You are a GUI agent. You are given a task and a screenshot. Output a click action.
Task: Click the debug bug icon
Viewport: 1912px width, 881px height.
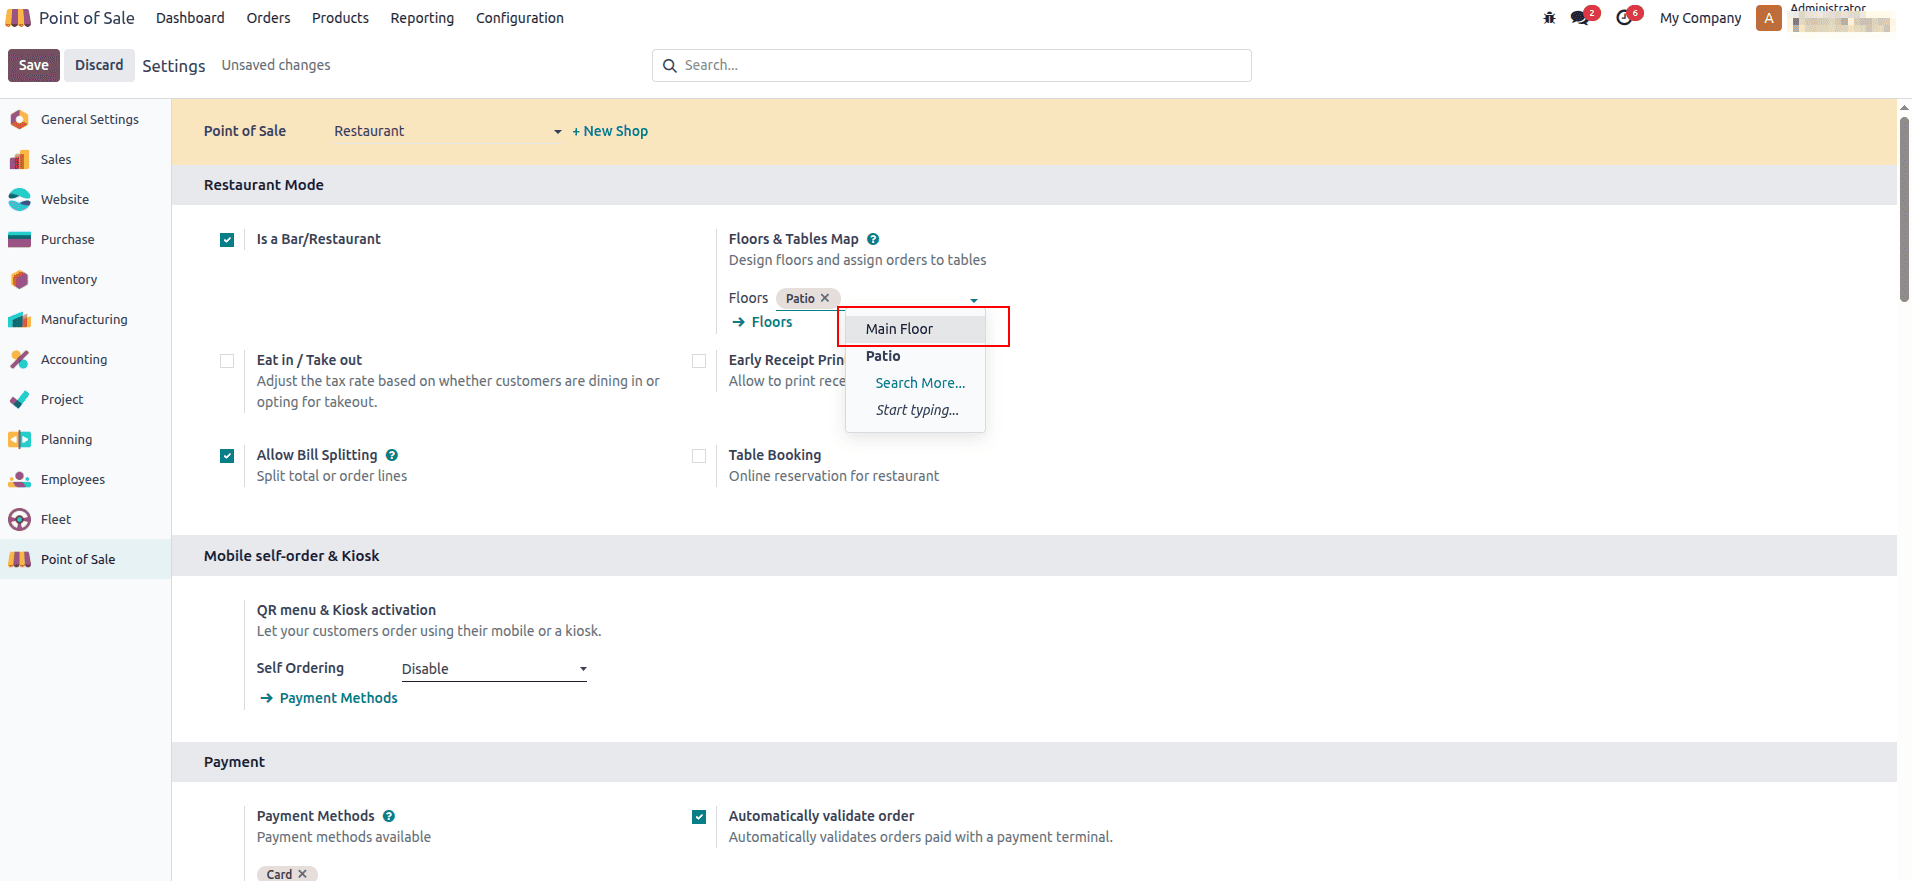coord(1549,18)
